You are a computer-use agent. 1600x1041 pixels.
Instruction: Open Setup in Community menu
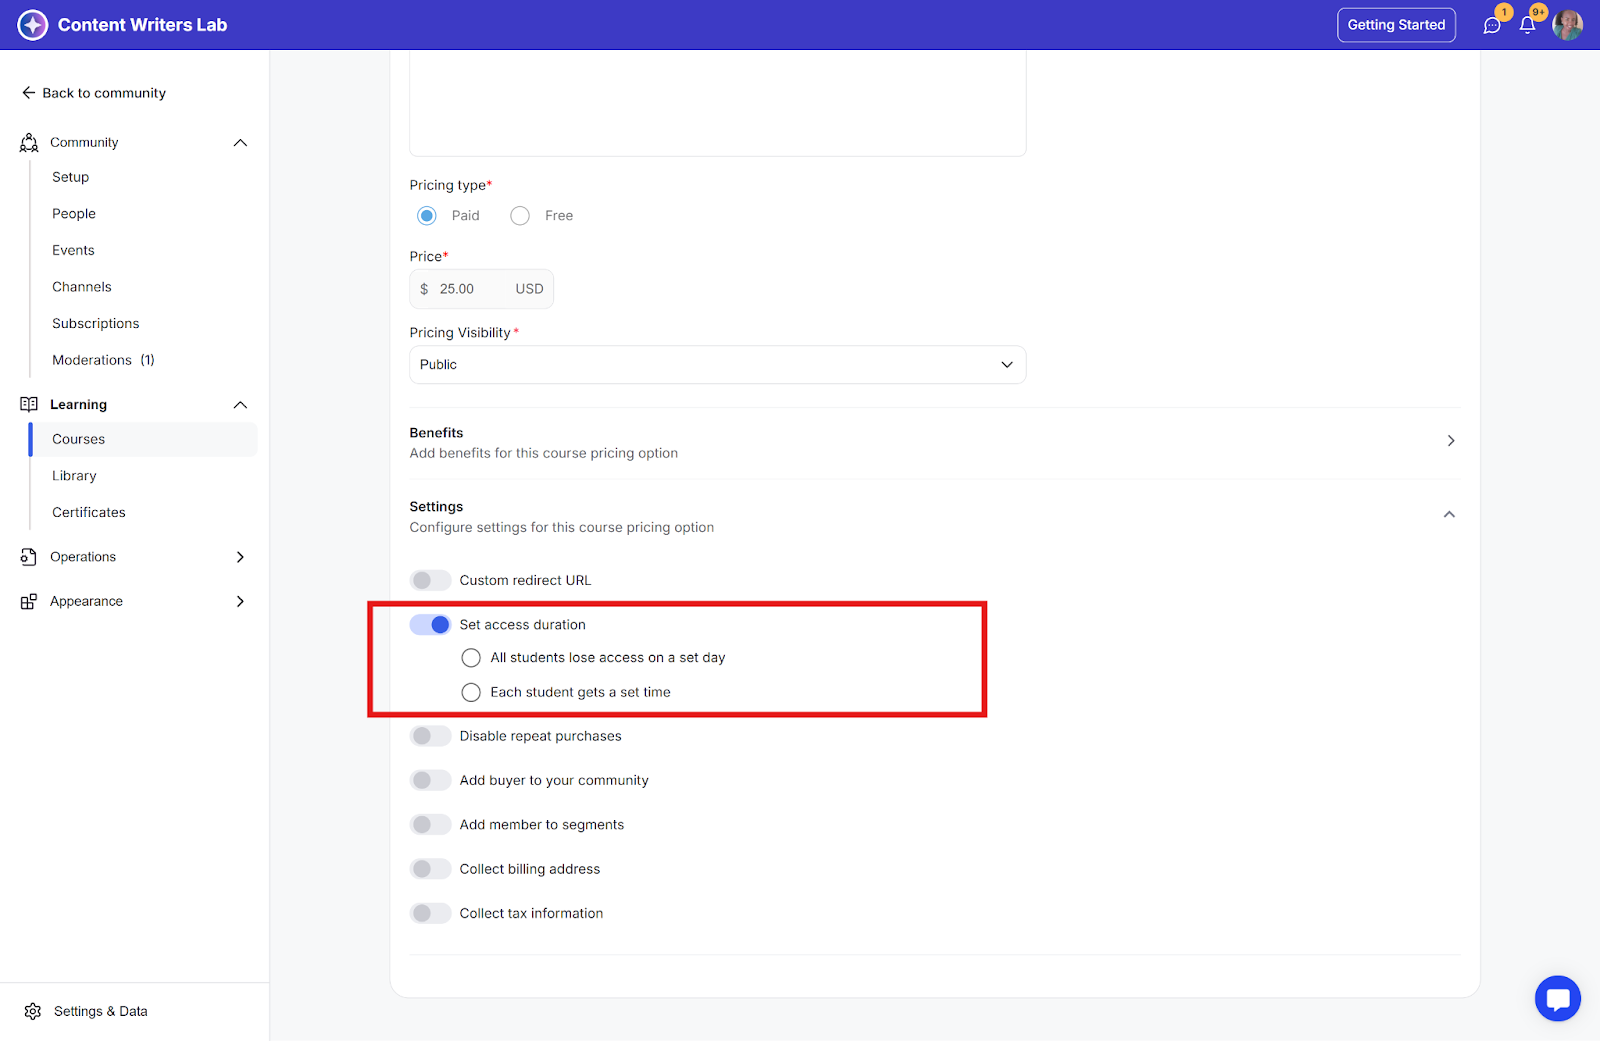pos(71,177)
